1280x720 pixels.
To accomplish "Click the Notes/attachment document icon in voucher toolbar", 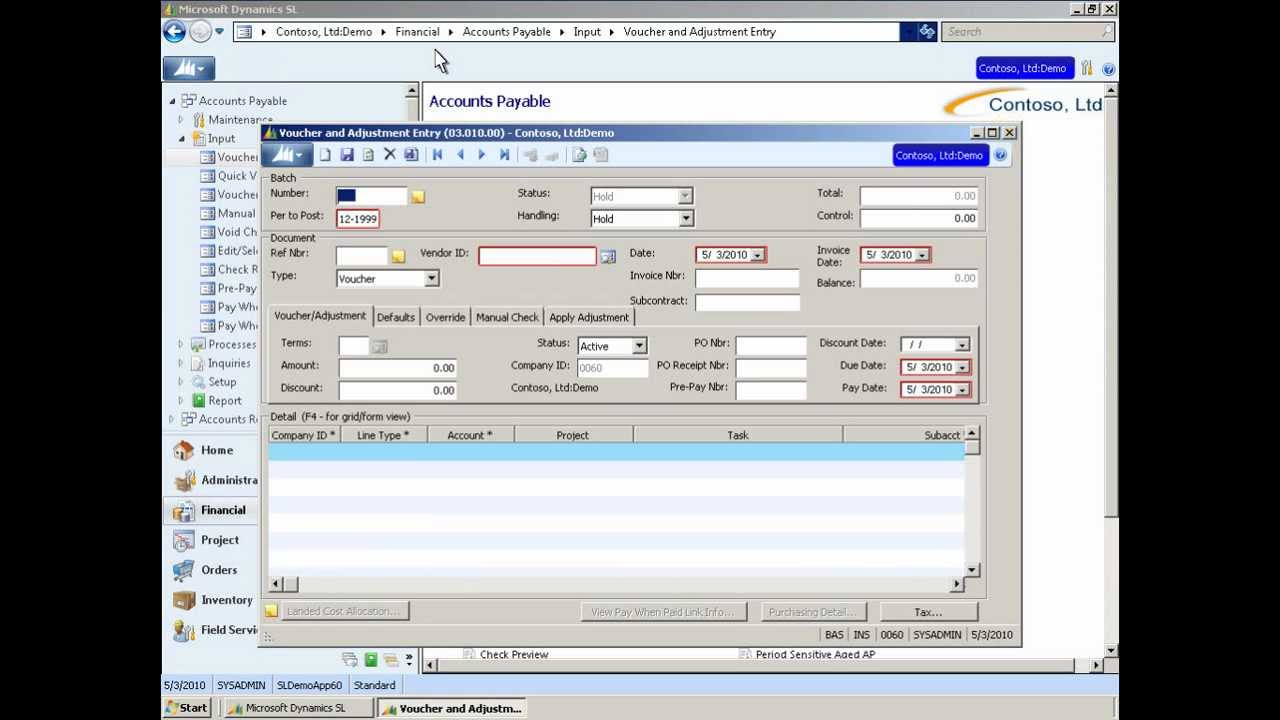I will [579, 155].
